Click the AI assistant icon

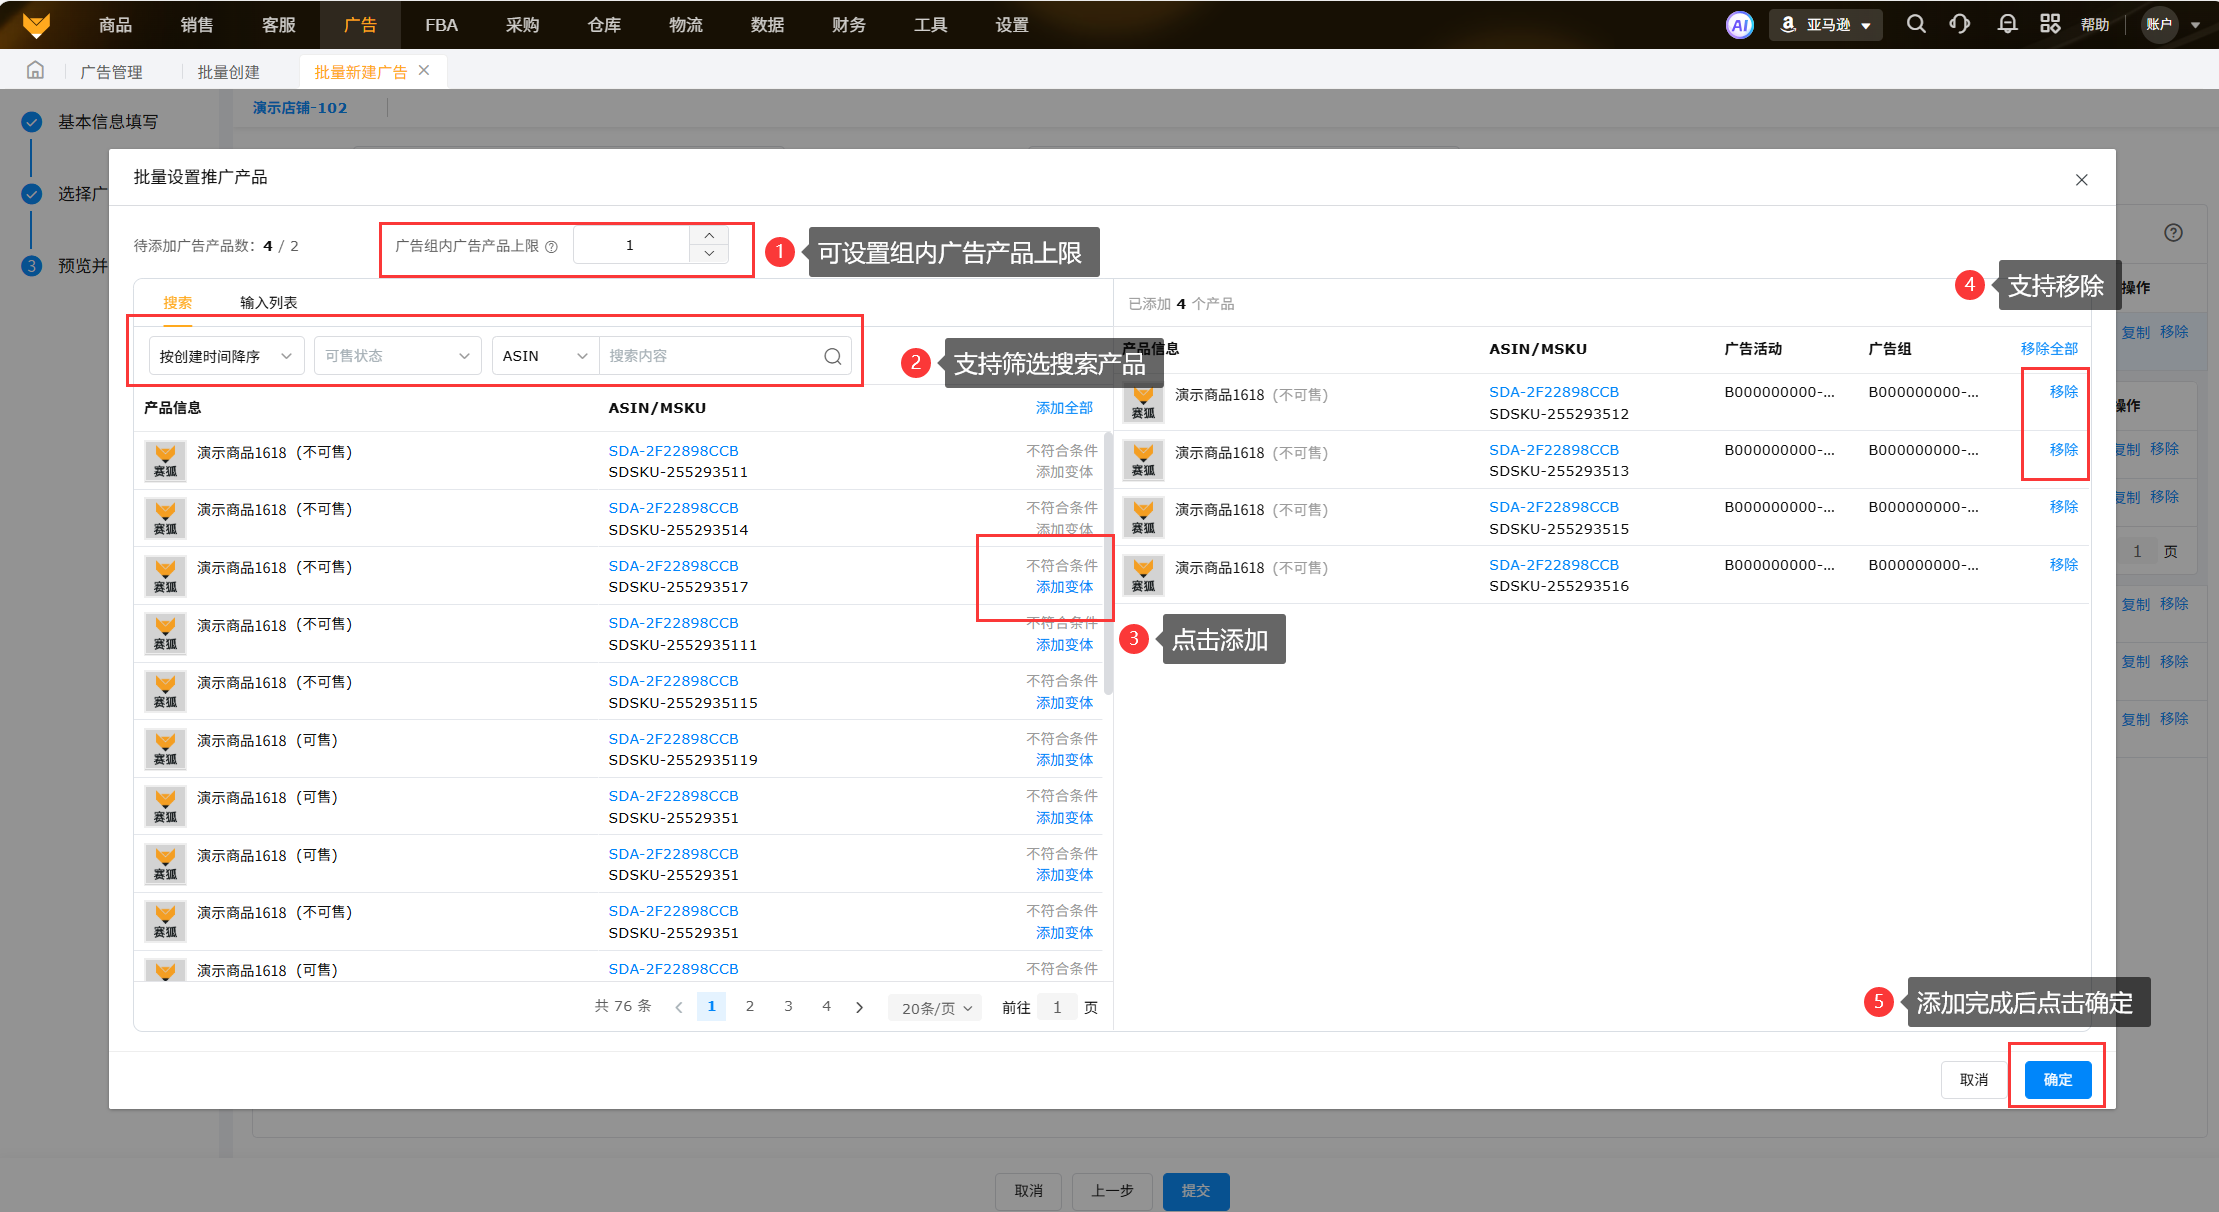click(1740, 25)
